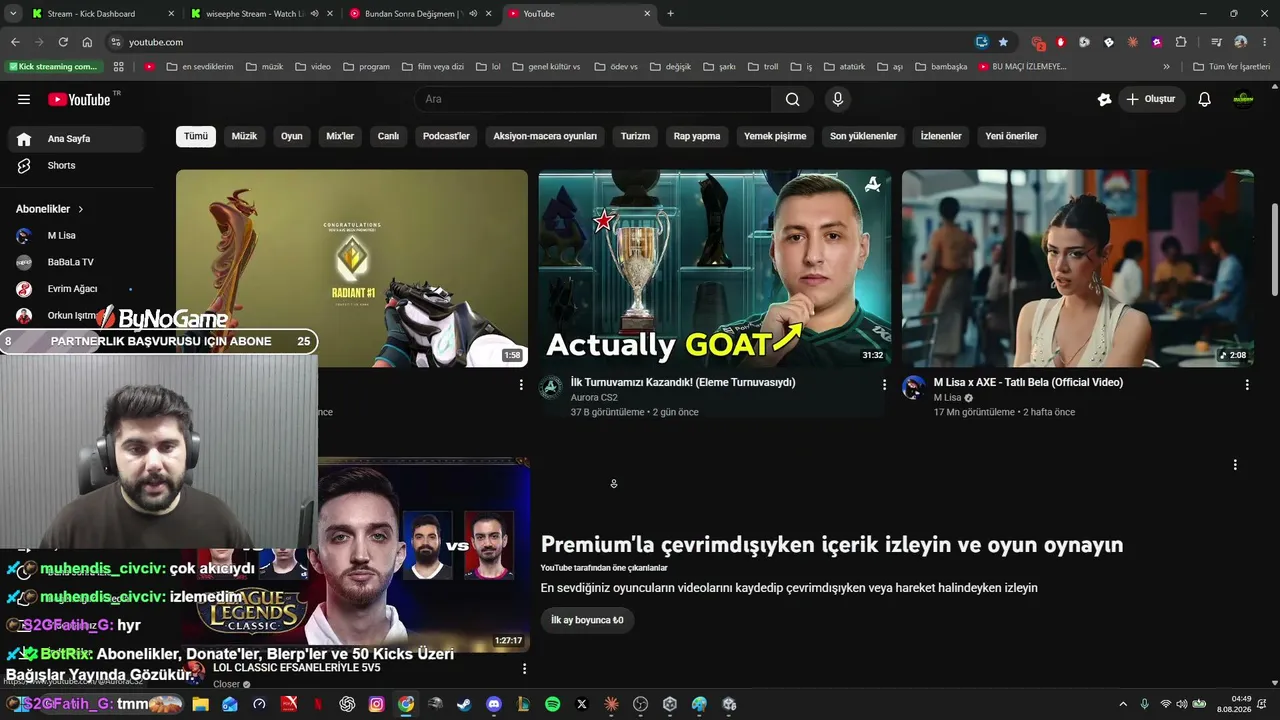
Task: Open a new browser tab
Action: pos(670,14)
